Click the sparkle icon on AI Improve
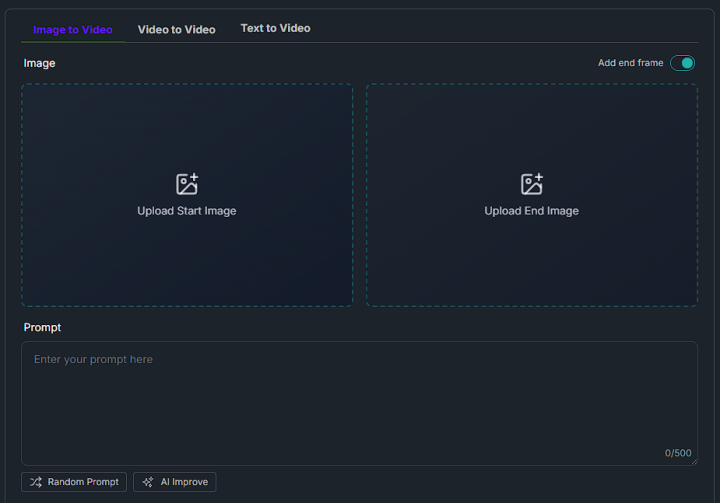The height and width of the screenshot is (503, 720). pyautogui.click(x=148, y=482)
